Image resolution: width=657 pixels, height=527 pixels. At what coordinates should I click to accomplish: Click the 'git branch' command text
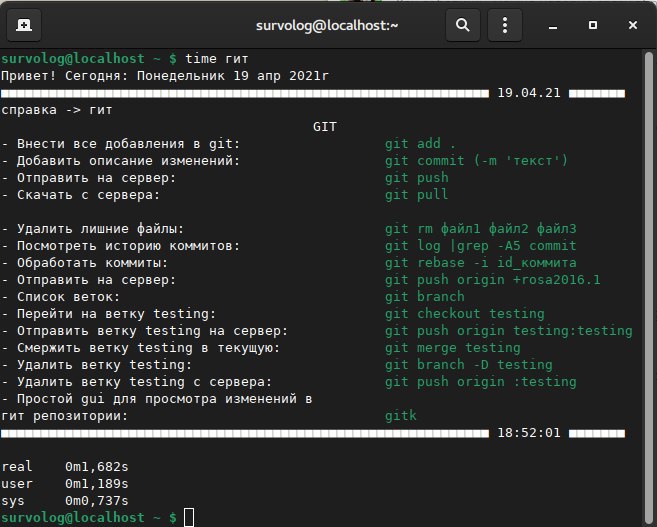click(x=425, y=297)
